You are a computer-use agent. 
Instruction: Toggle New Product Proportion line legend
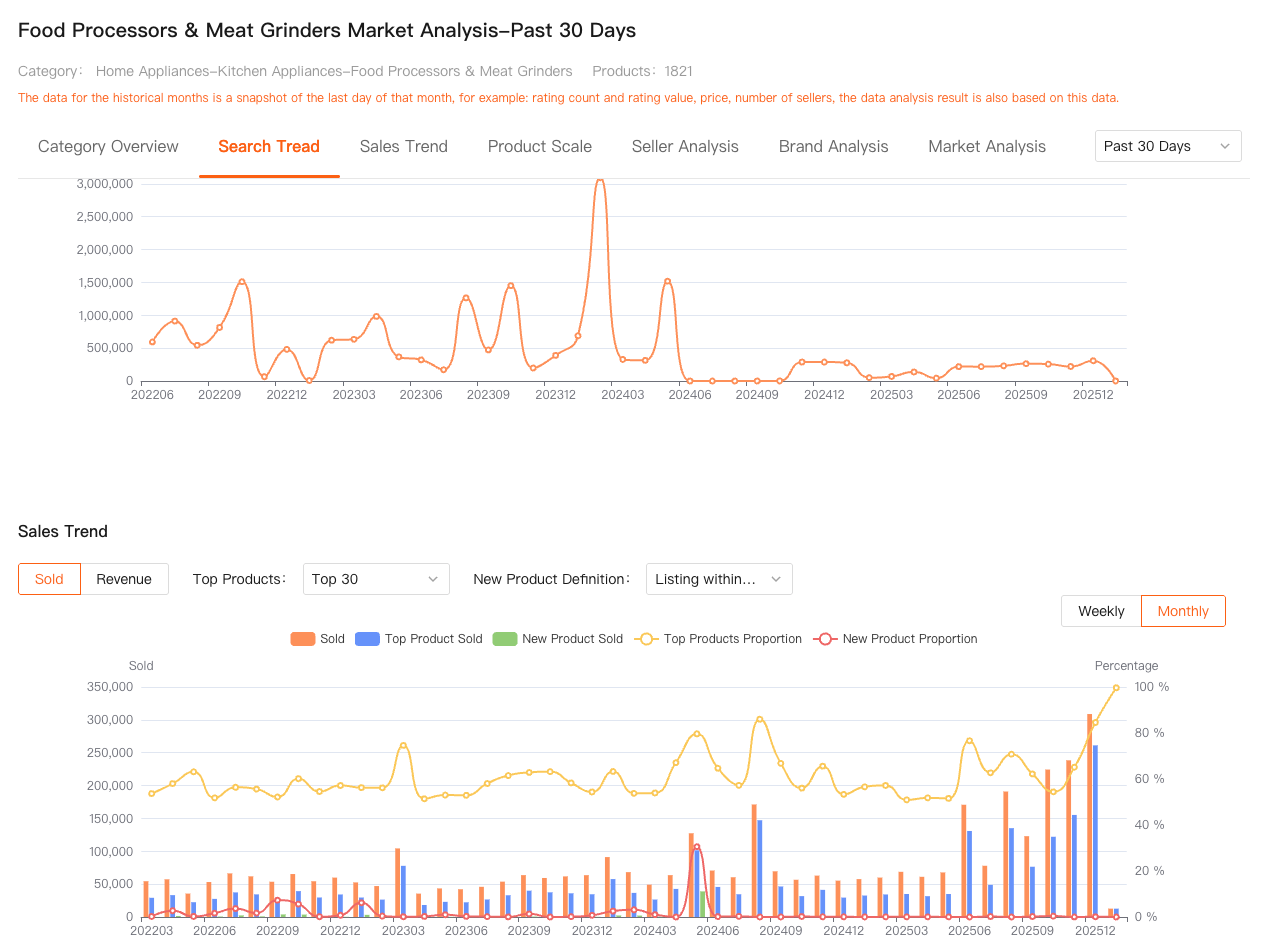pyautogui.click(x=896, y=639)
